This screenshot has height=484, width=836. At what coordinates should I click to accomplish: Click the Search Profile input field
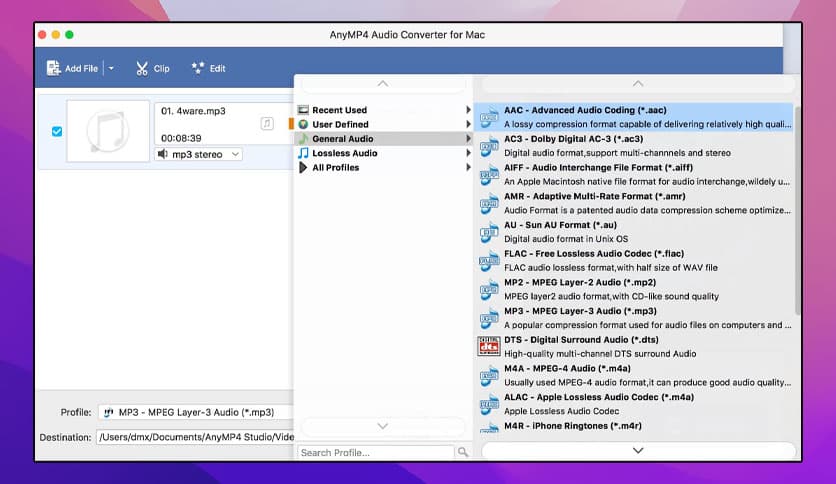pos(375,453)
